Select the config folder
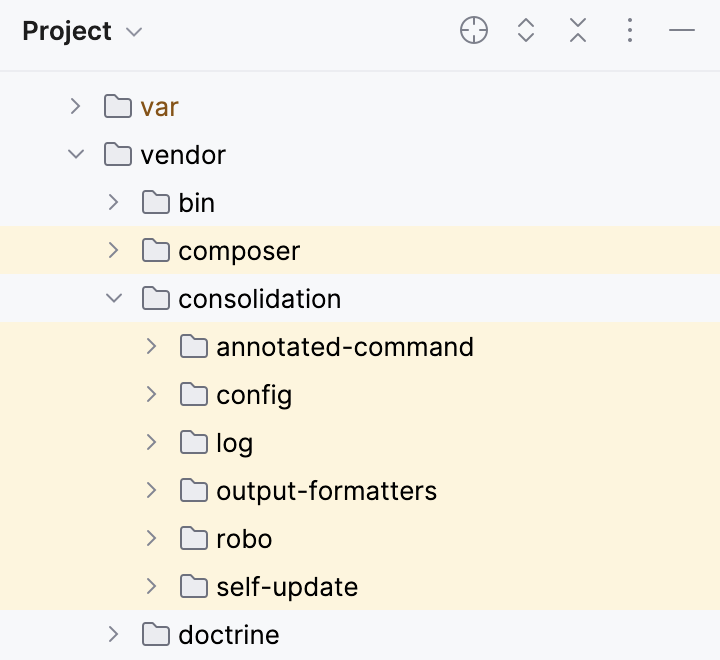720x660 pixels. click(x=254, y=395)
